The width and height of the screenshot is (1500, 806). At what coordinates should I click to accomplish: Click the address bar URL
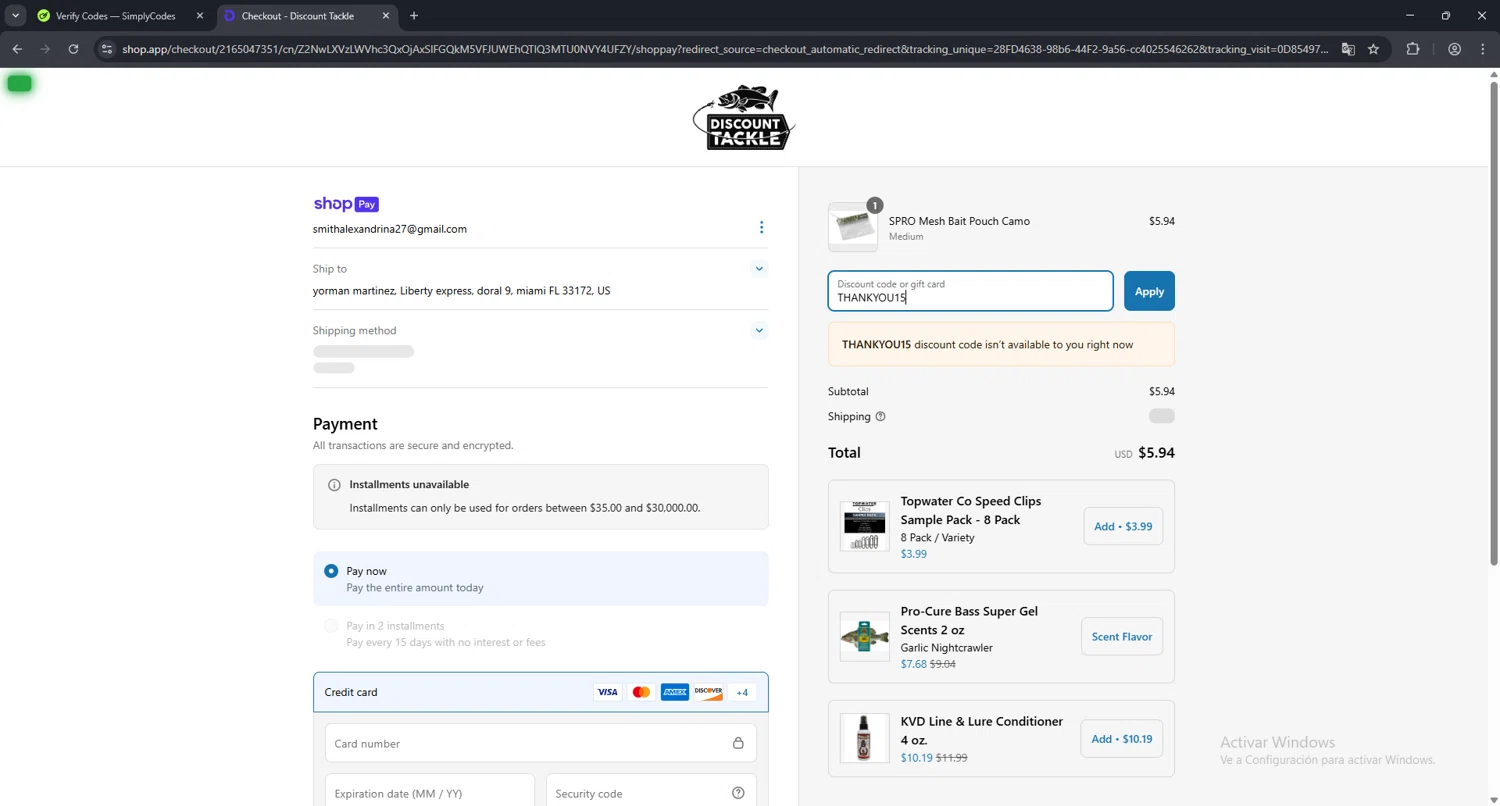pos(725,49)
